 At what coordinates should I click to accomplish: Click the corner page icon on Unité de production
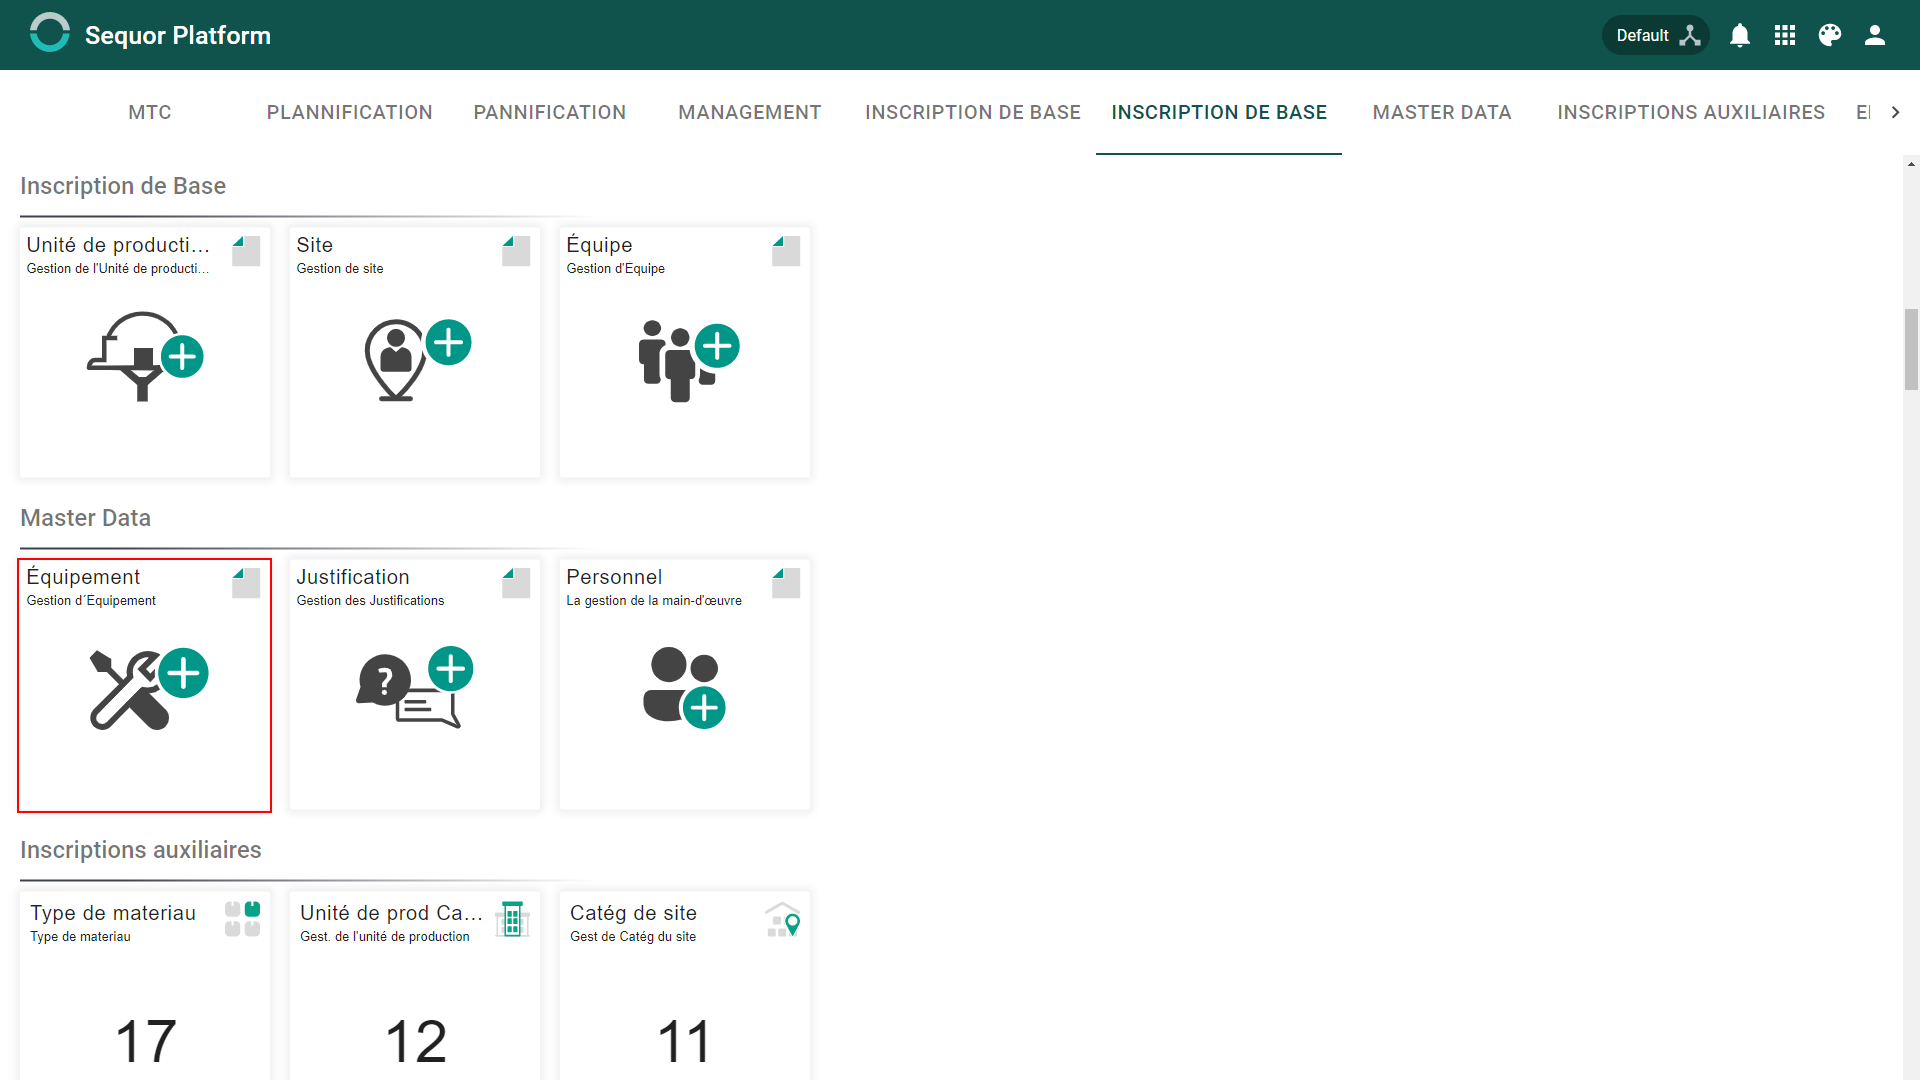click(x=246, y=251)
